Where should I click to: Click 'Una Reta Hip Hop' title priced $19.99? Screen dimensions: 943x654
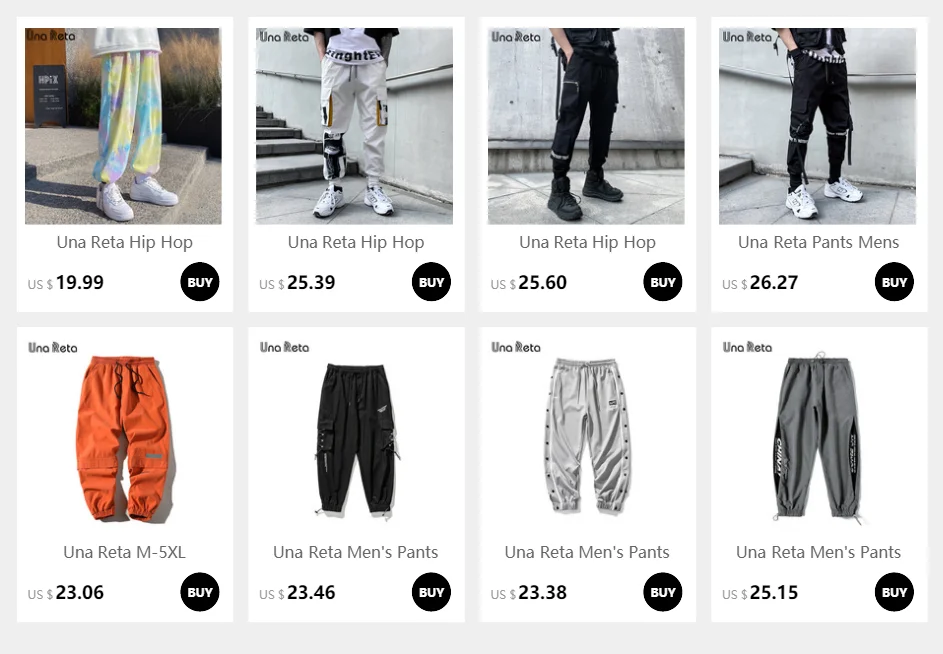coord(124,242)
